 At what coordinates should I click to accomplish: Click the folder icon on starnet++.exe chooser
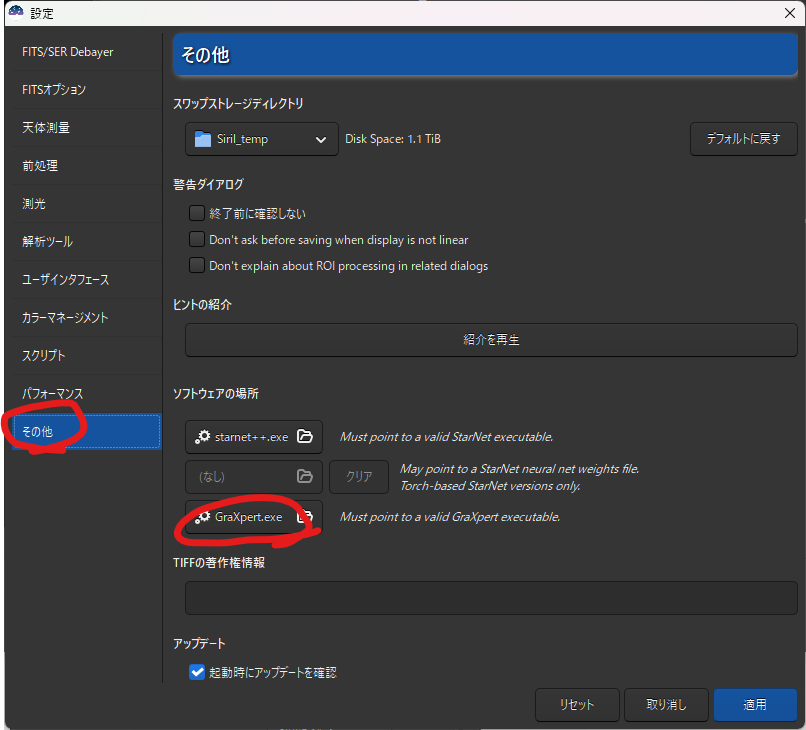[305, 437]
